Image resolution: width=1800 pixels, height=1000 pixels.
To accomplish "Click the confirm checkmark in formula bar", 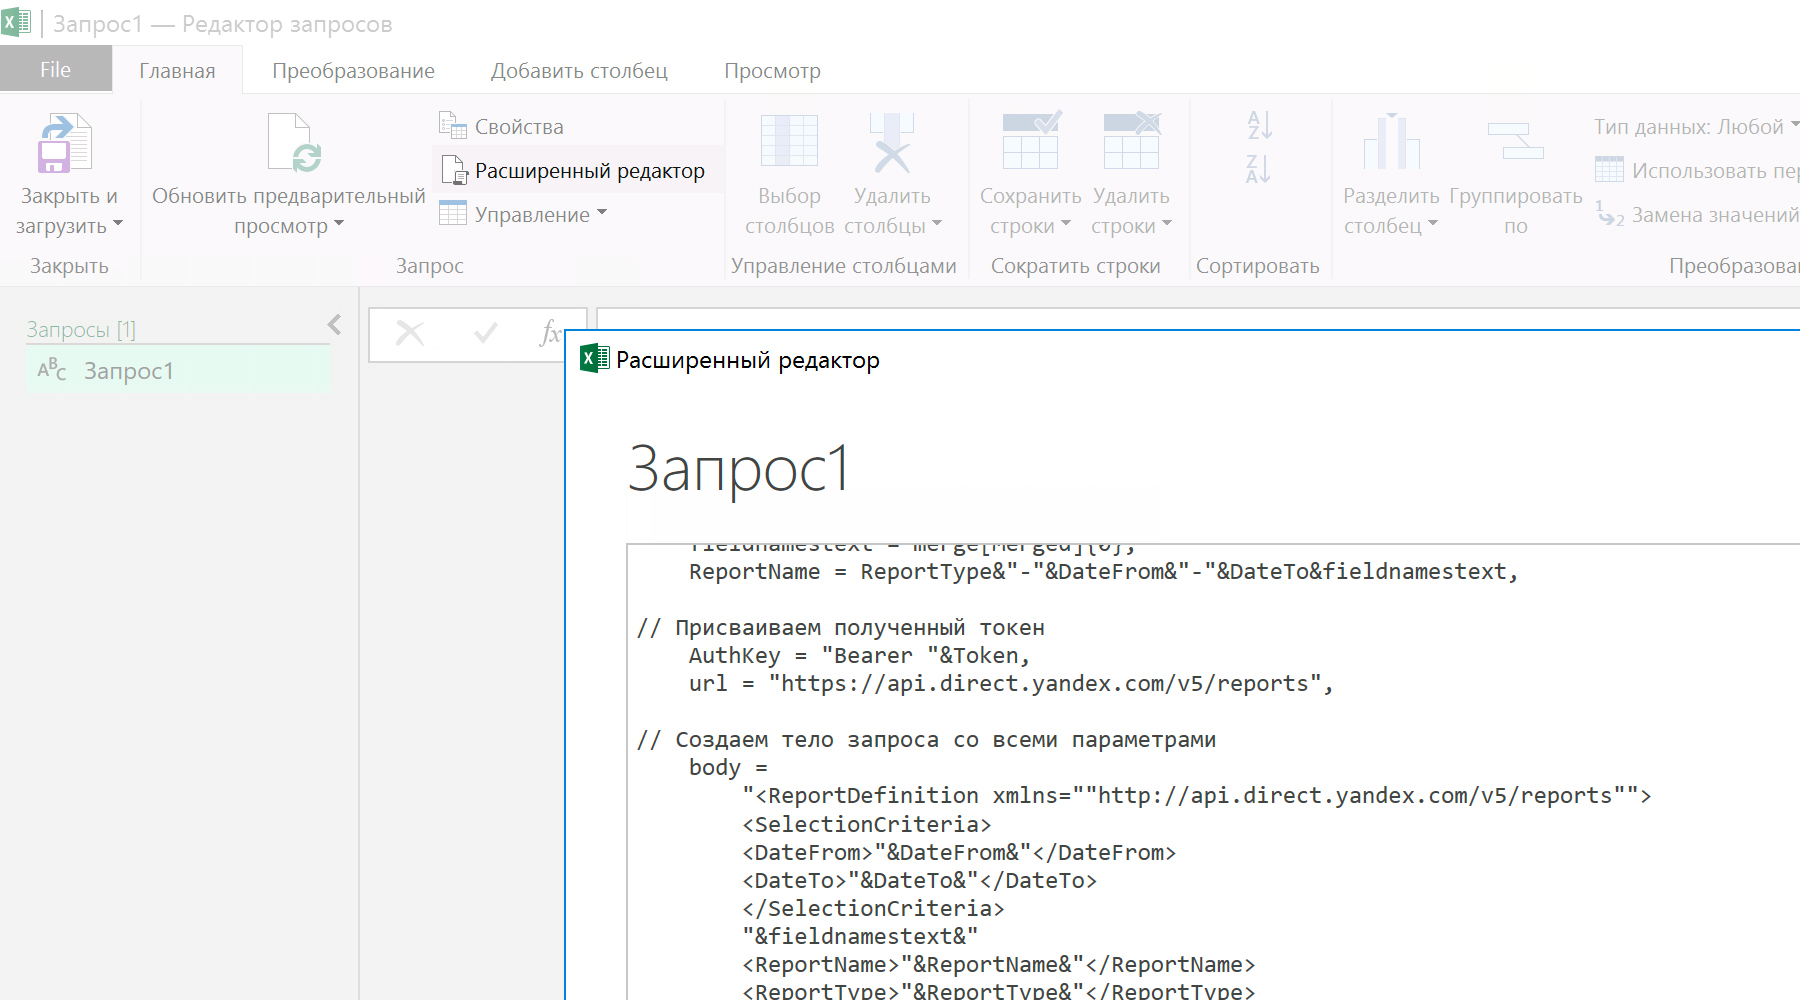I will 486,333.
